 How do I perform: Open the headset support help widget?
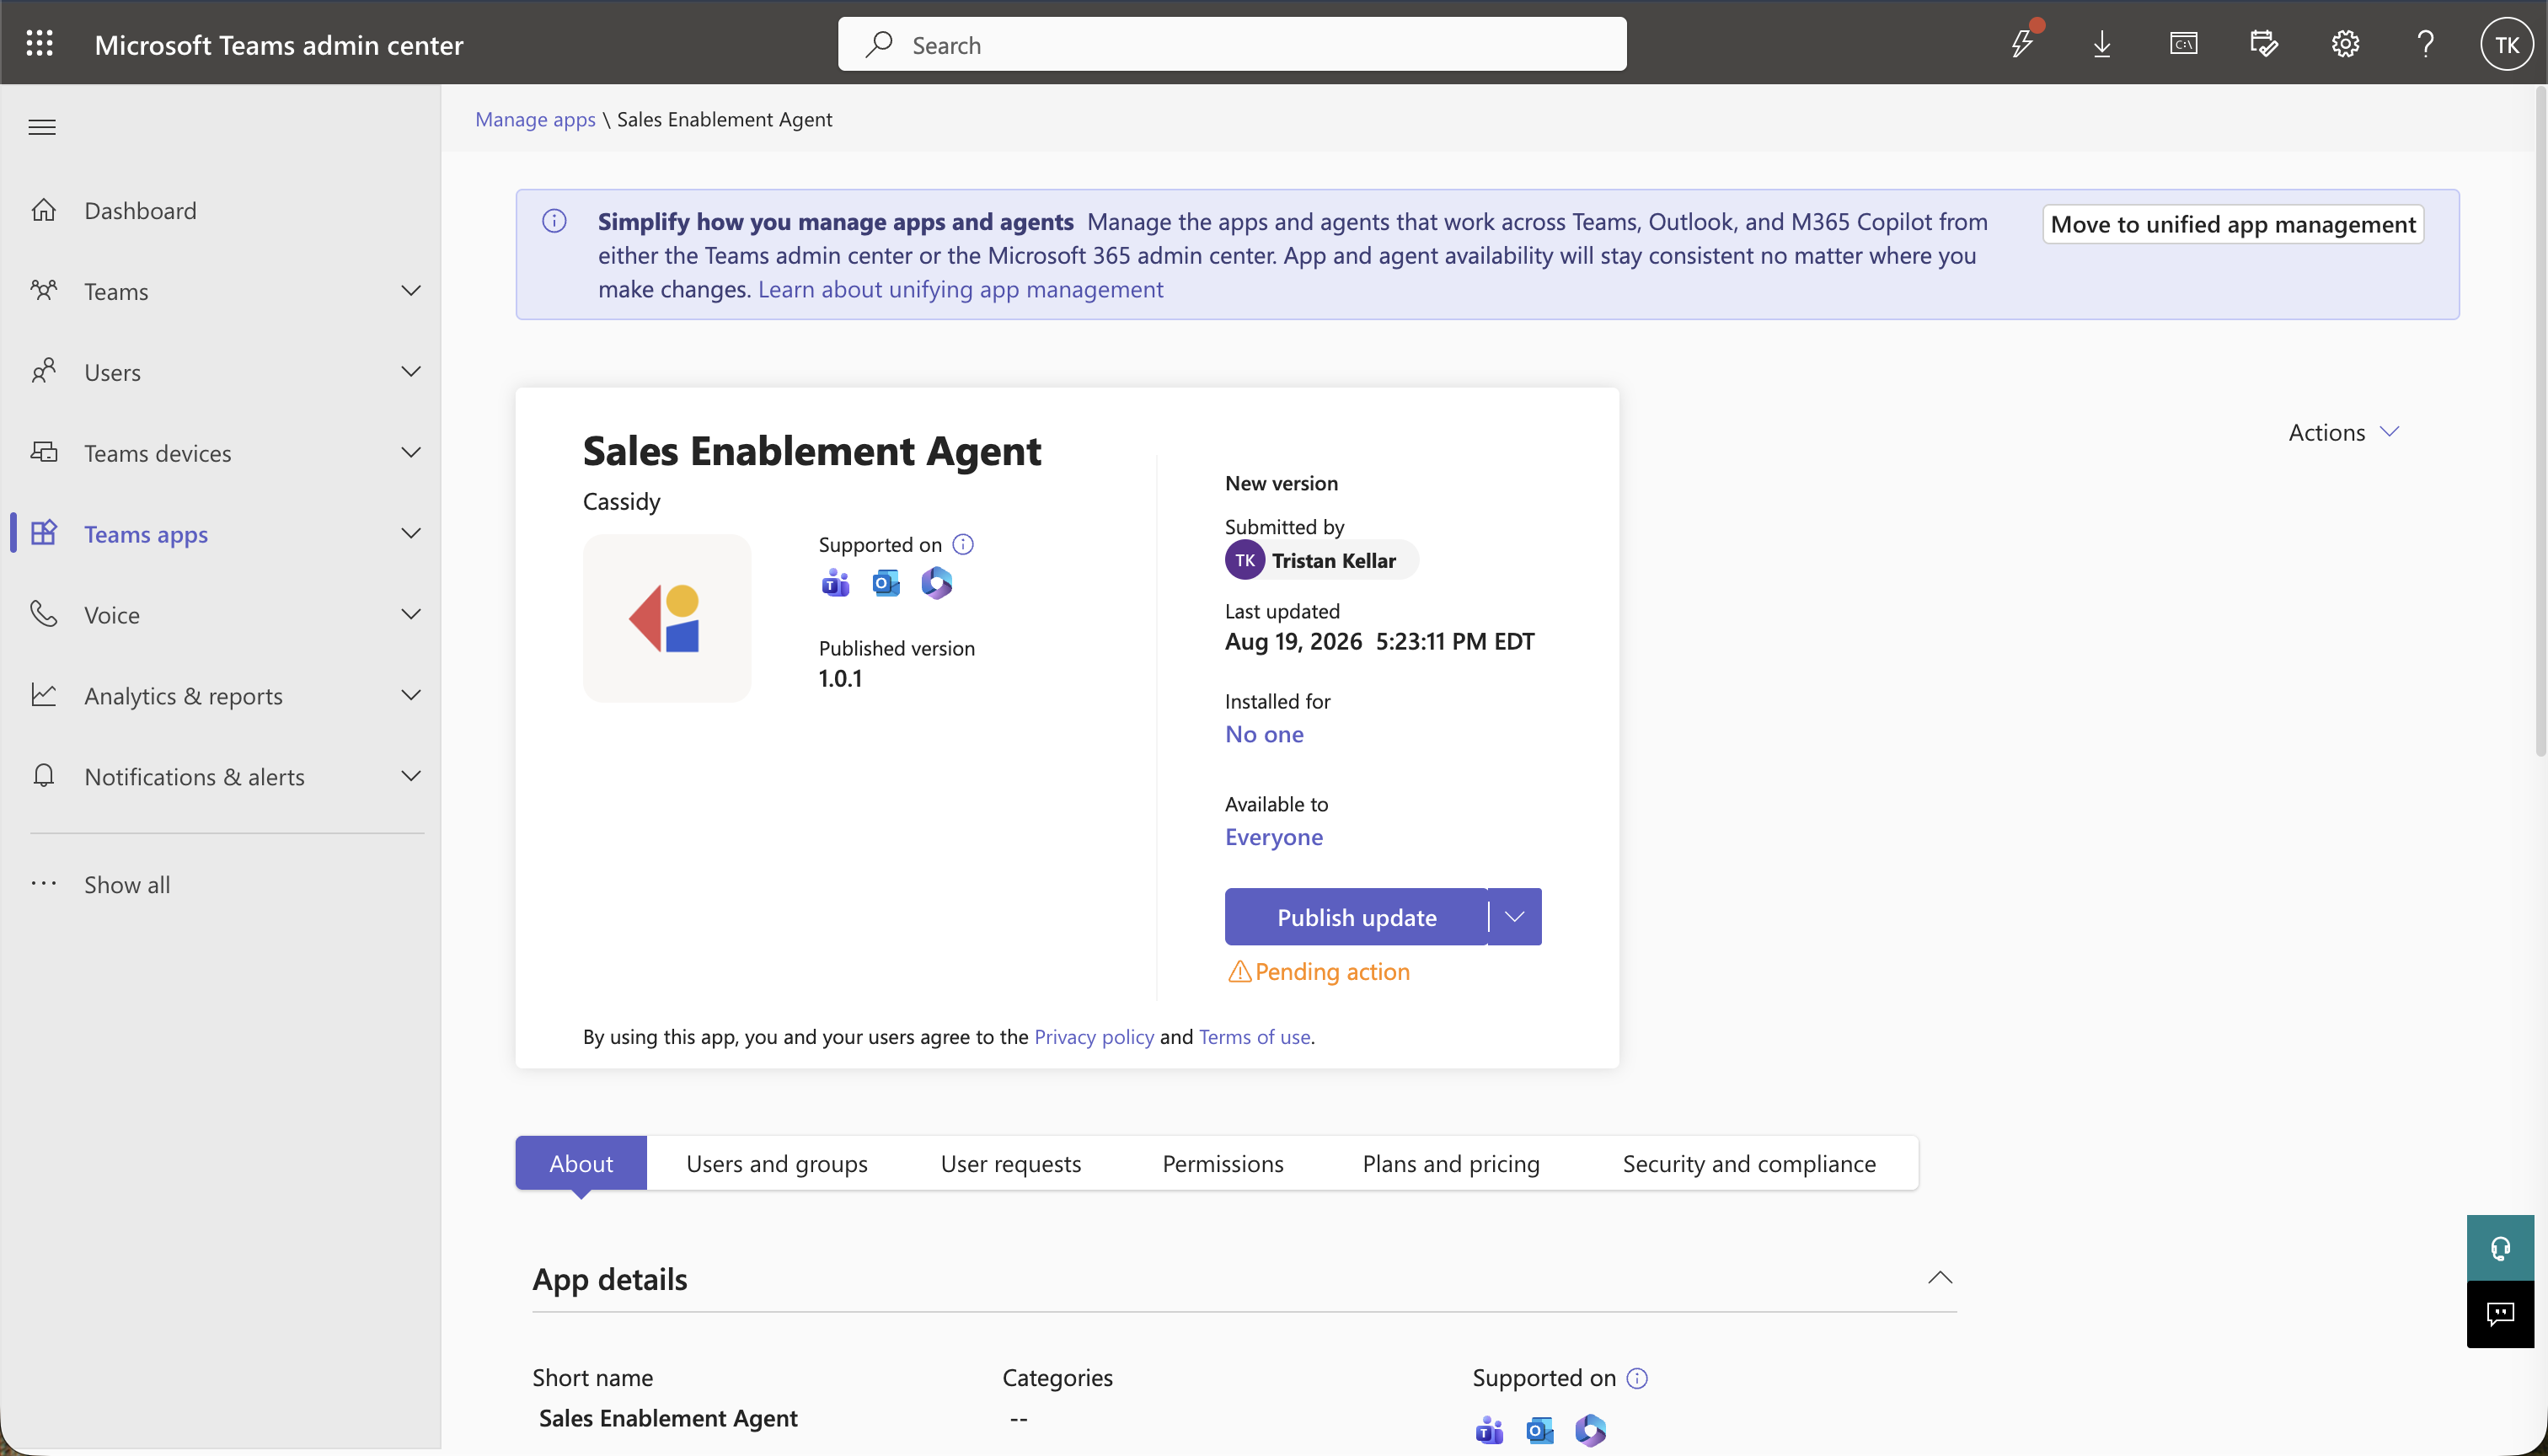click(2500, 1248)
